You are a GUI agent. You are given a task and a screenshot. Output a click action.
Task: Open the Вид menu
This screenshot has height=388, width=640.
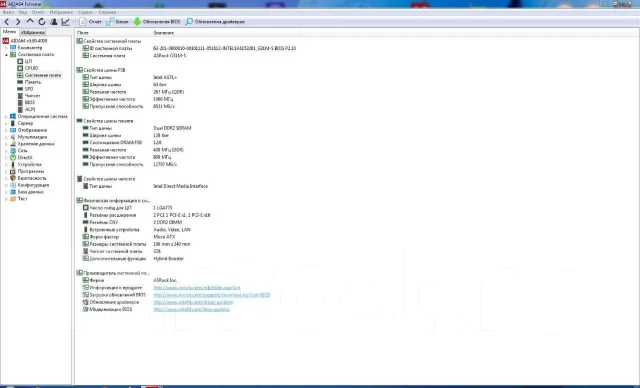(23, 12)
